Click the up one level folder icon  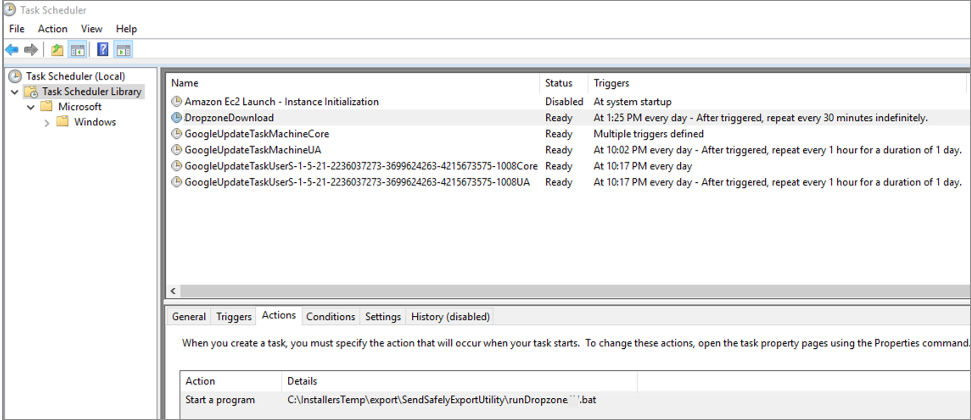57,50
